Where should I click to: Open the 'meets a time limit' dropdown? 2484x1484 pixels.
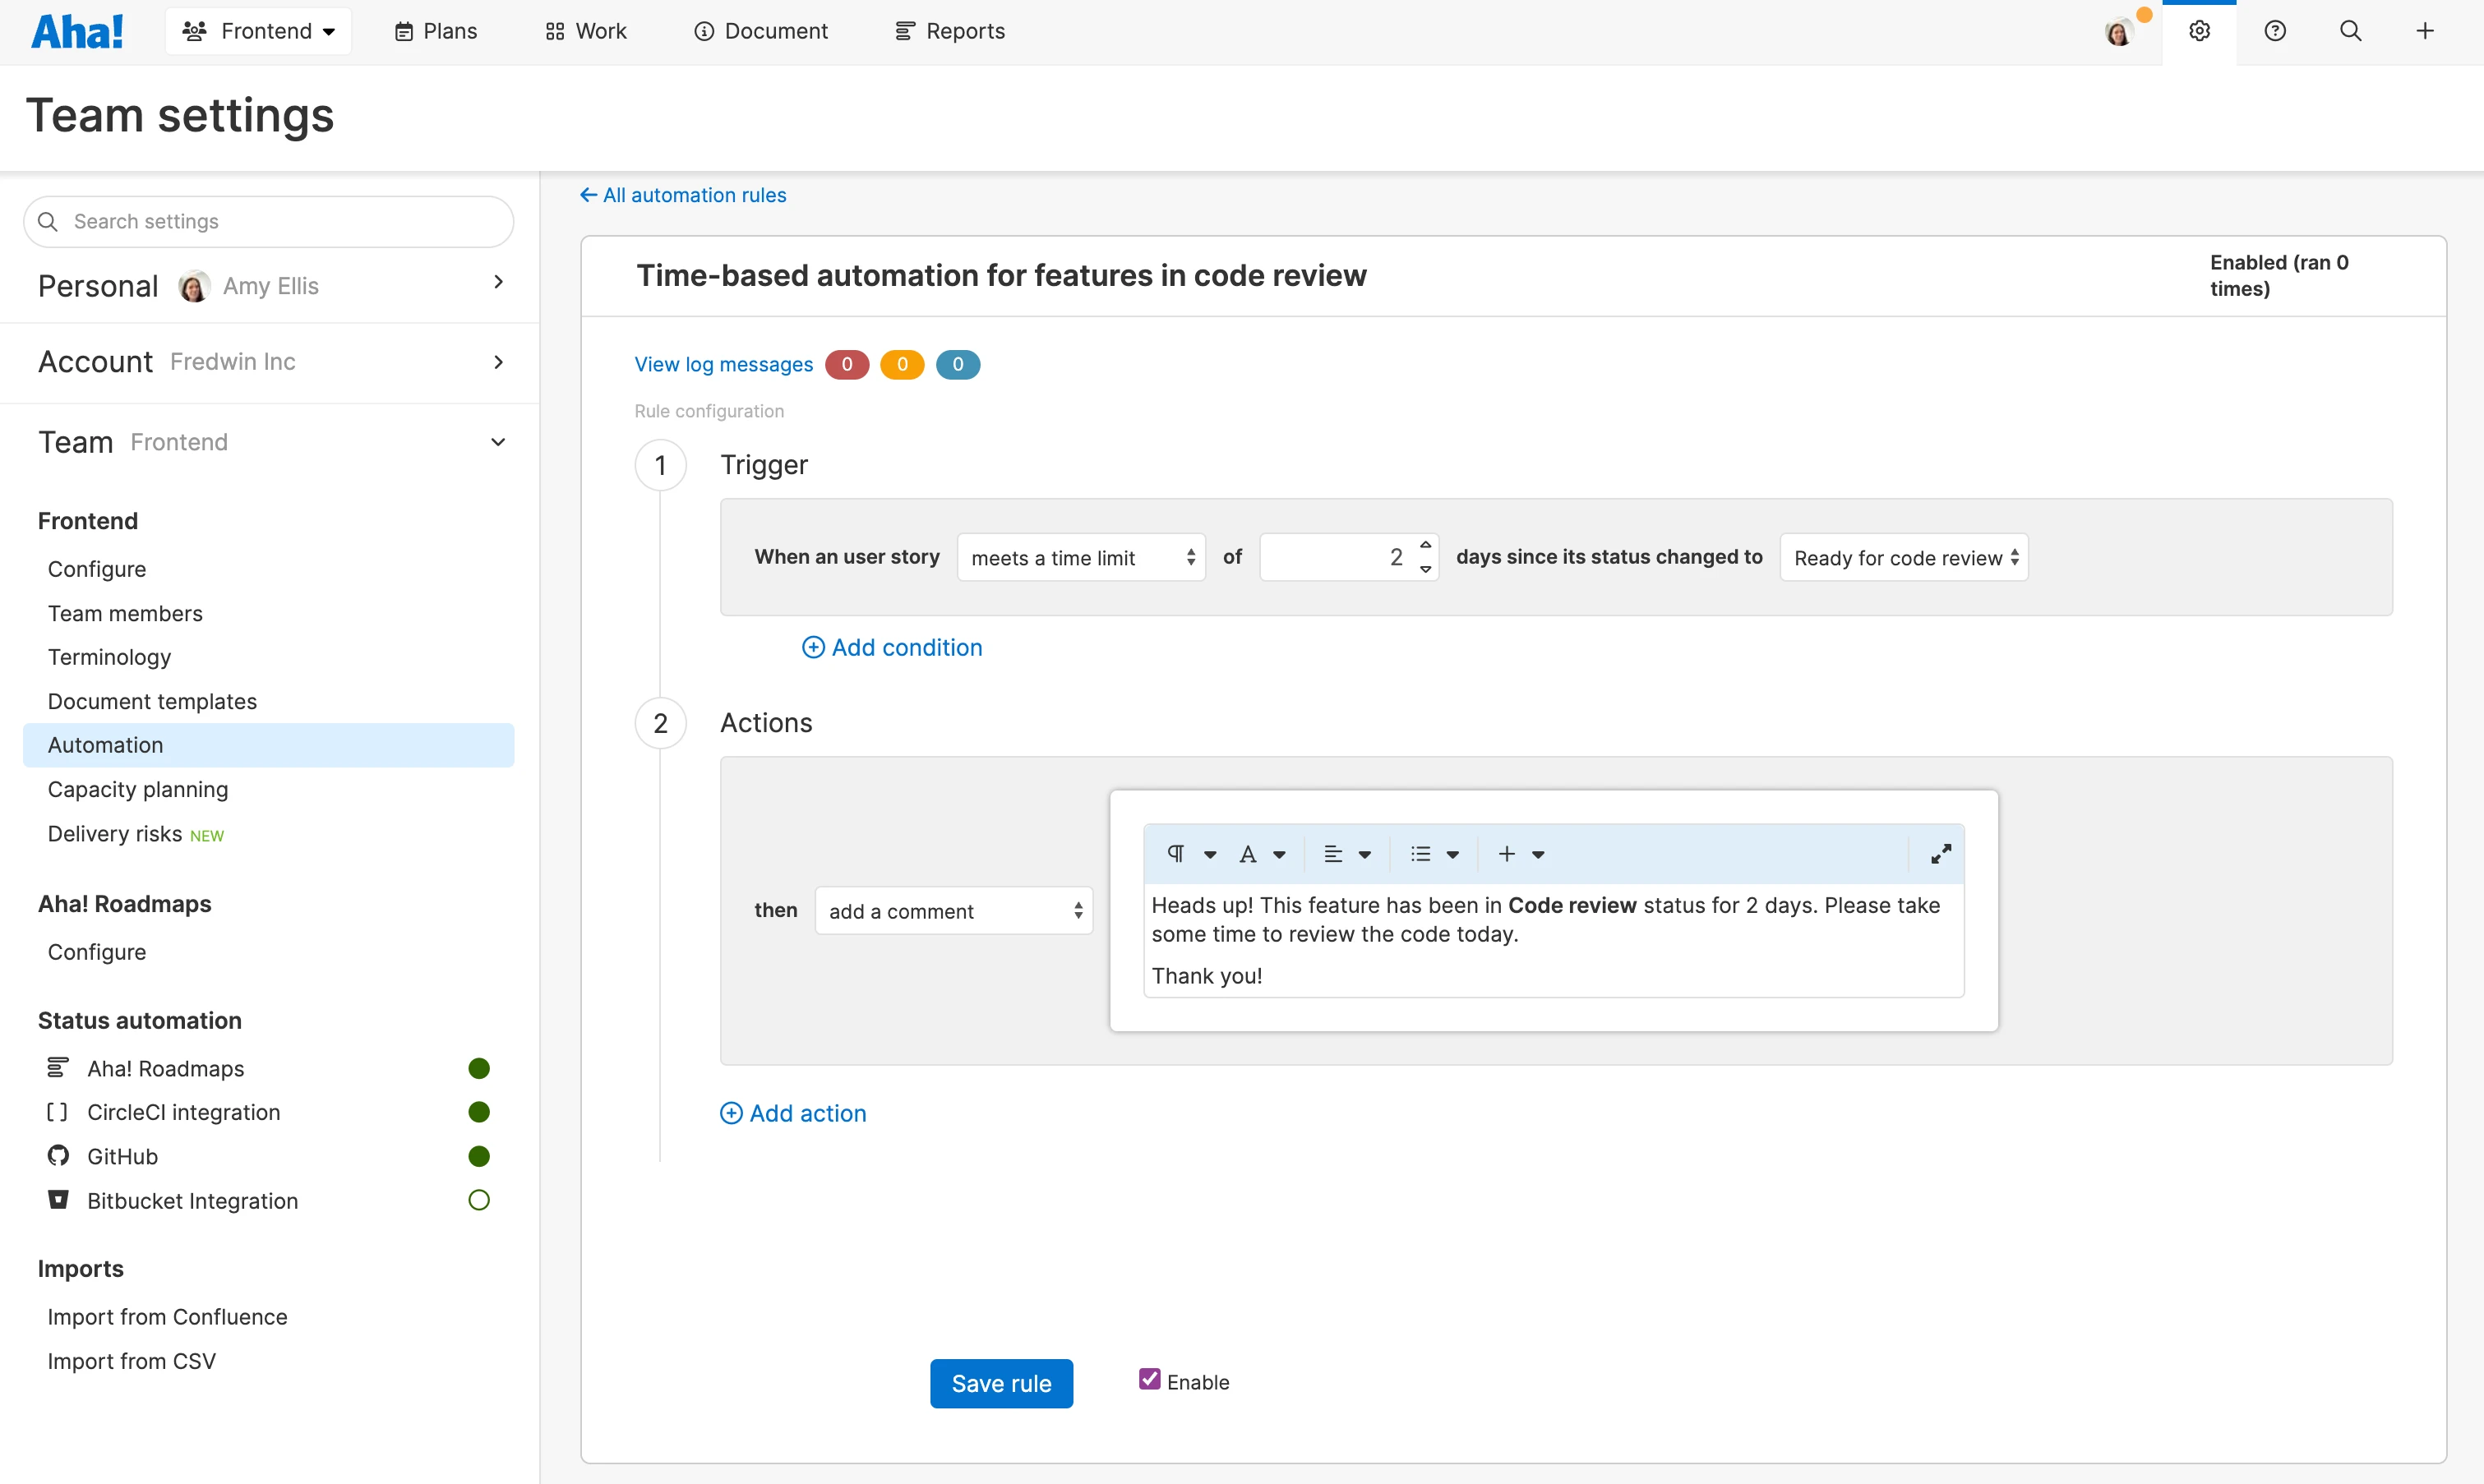[x=1081, y=558]
